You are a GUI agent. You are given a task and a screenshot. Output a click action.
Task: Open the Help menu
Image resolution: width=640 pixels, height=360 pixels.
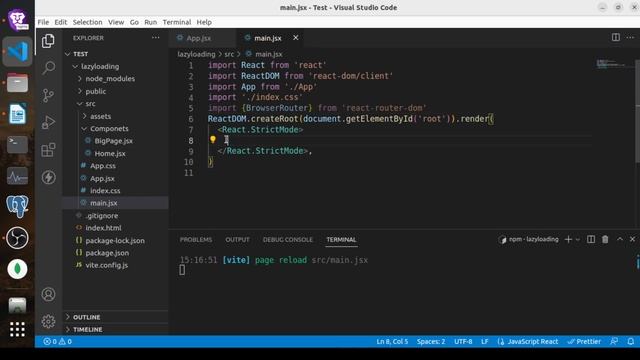(x=204, y=22)
